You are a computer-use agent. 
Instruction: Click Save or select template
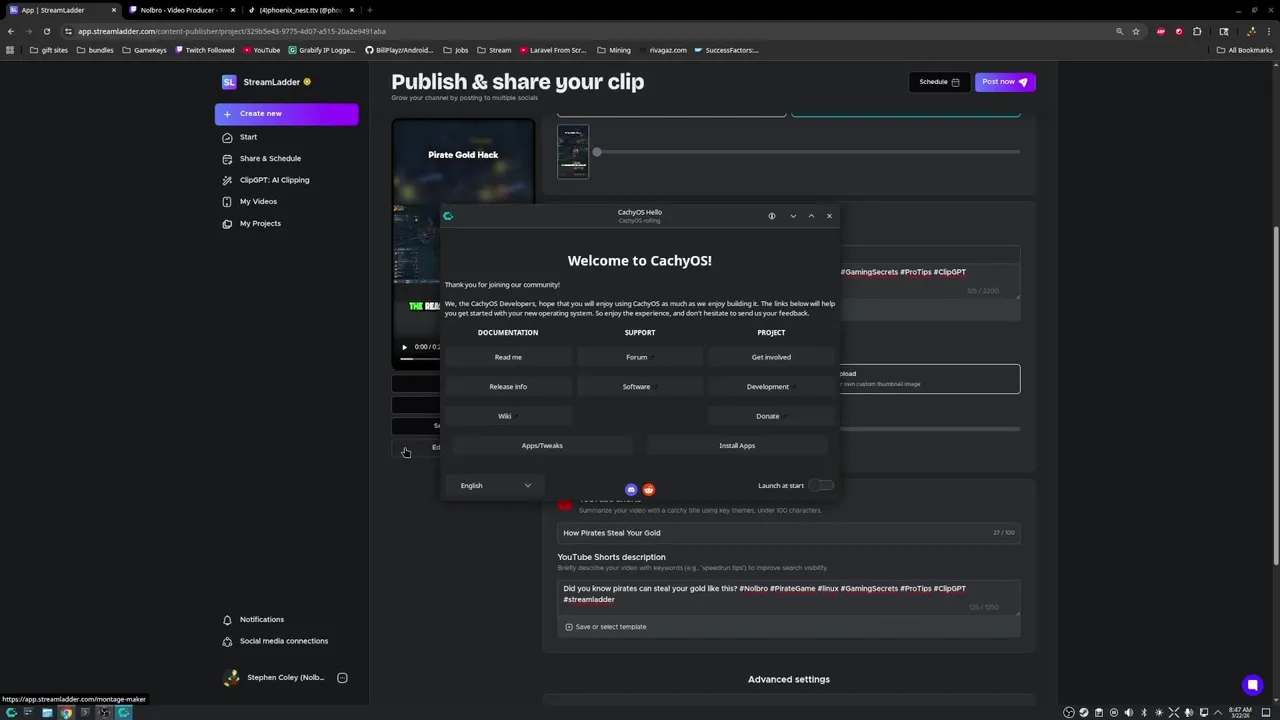coord(606,627)
